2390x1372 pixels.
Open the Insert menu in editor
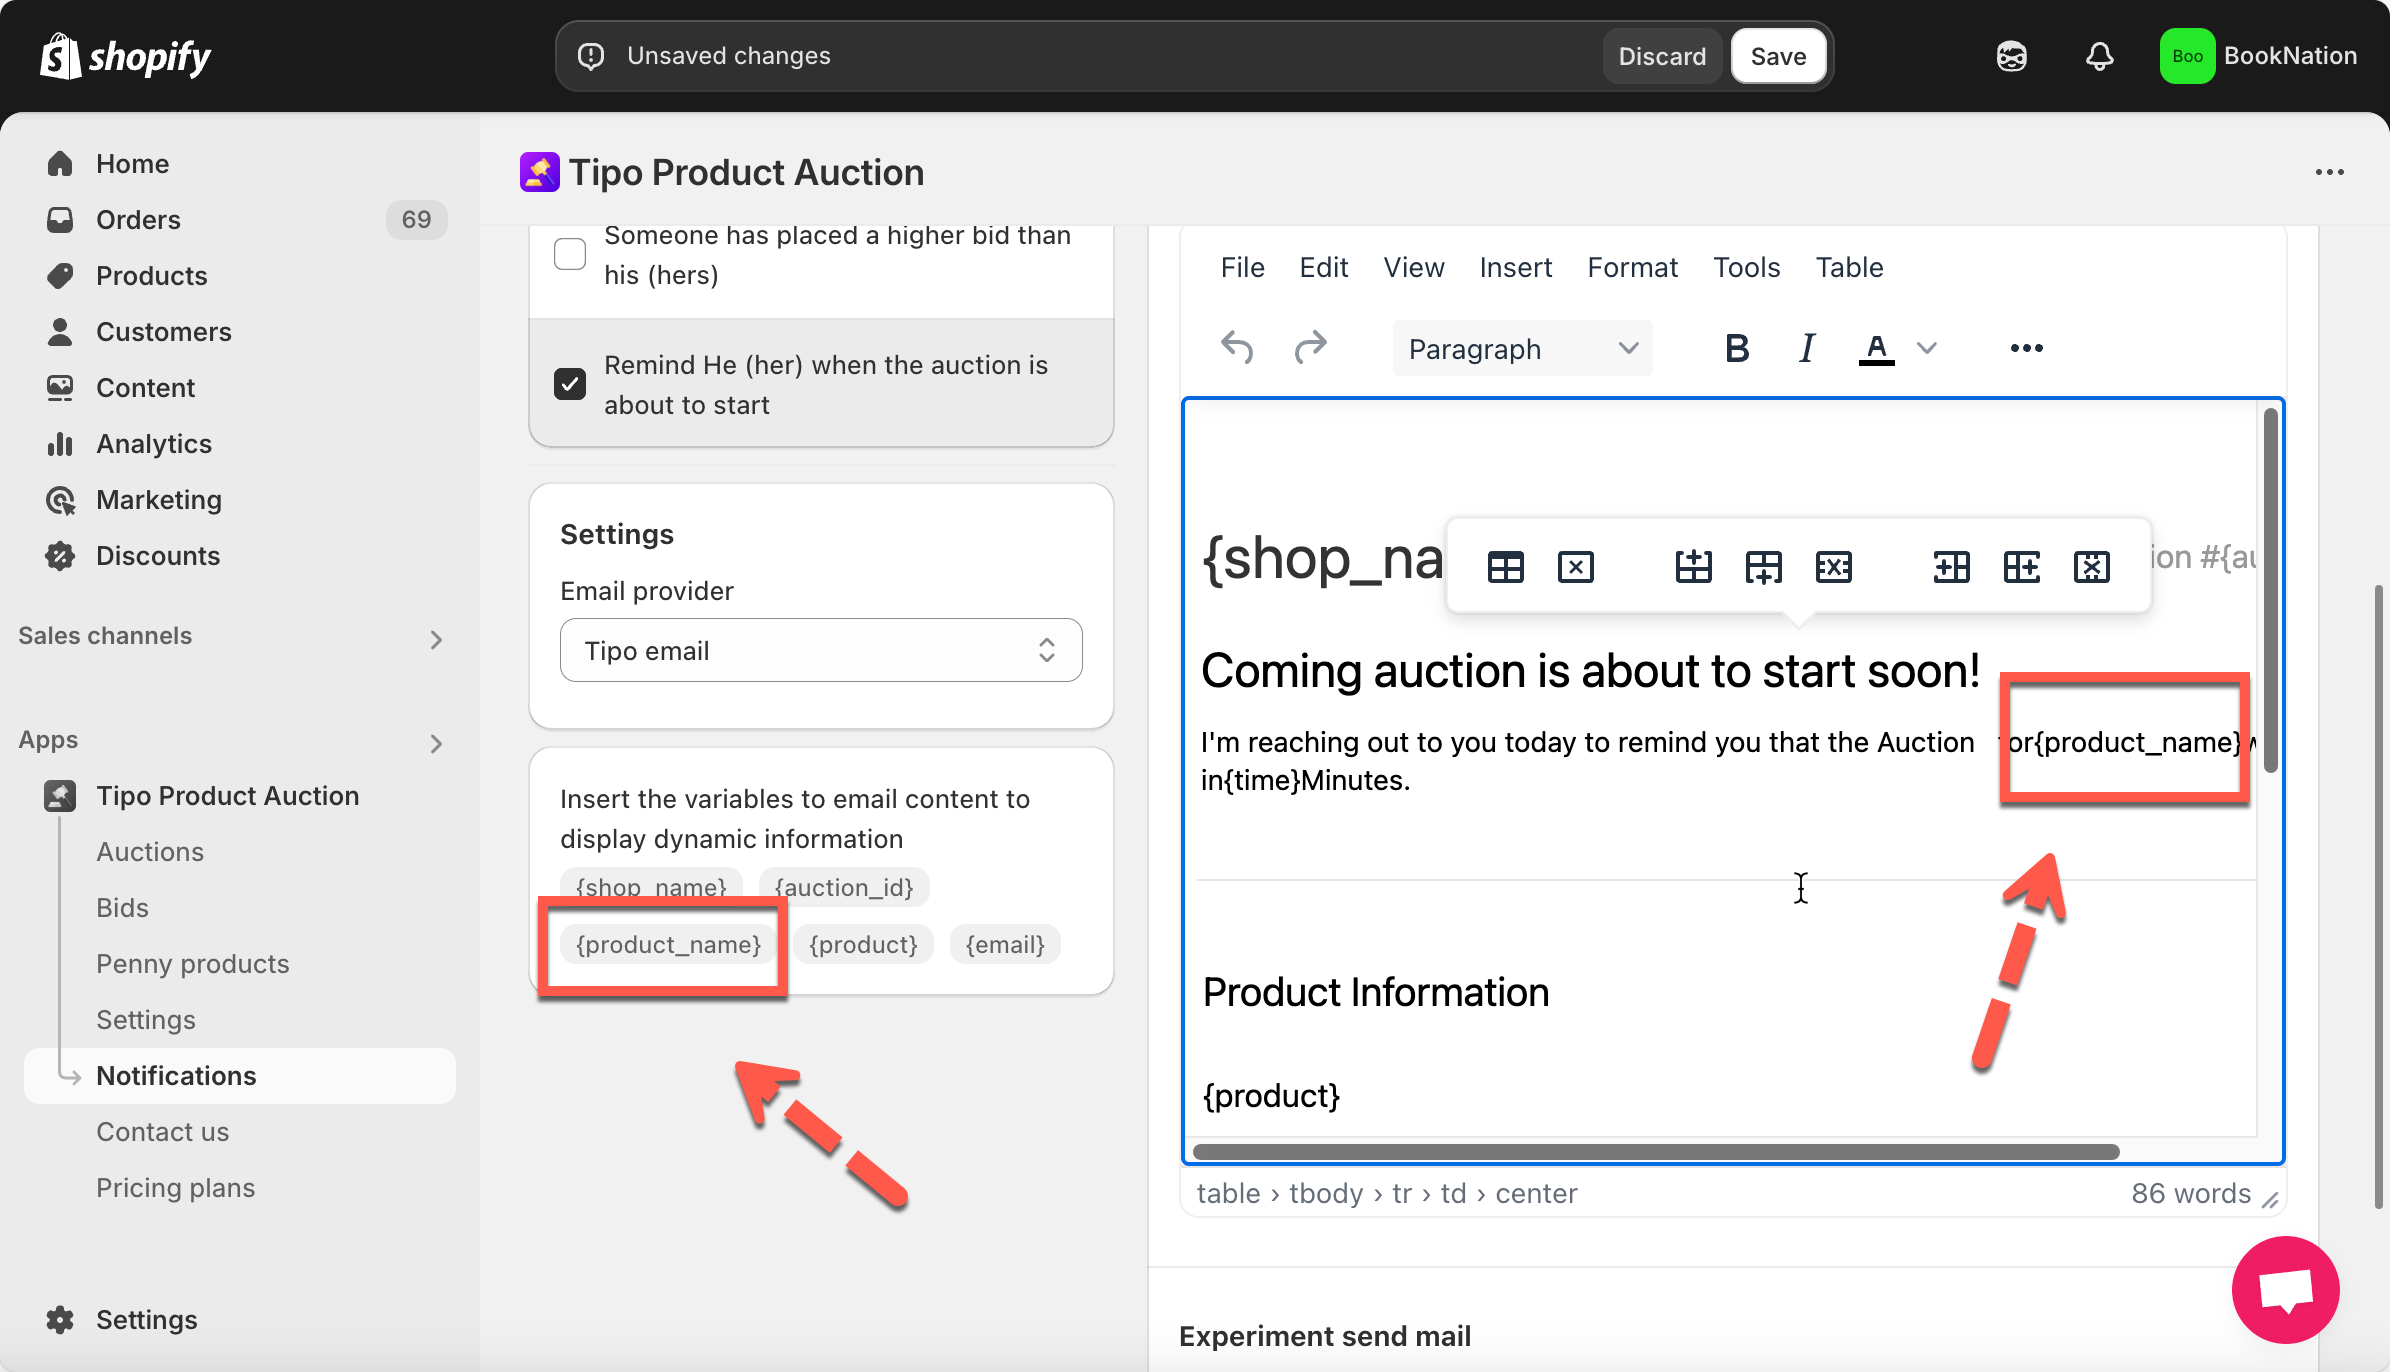tap(1515, 267)
